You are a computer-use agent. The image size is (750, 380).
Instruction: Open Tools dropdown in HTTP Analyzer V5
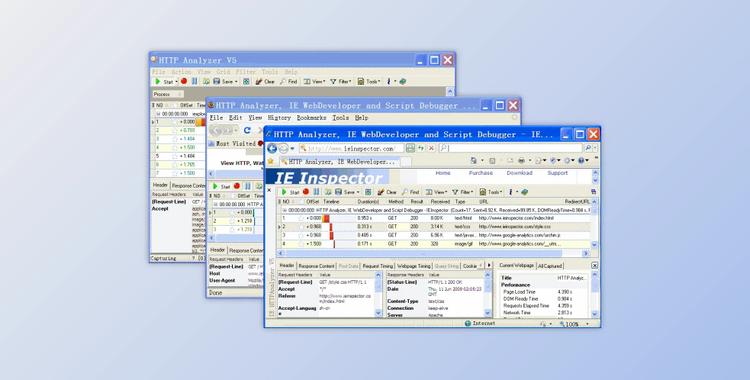pos(369,81)
